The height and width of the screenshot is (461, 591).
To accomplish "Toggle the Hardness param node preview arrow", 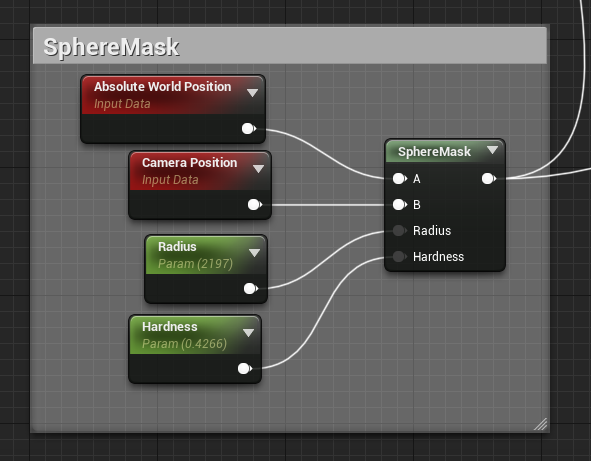I will pos(248,333).
